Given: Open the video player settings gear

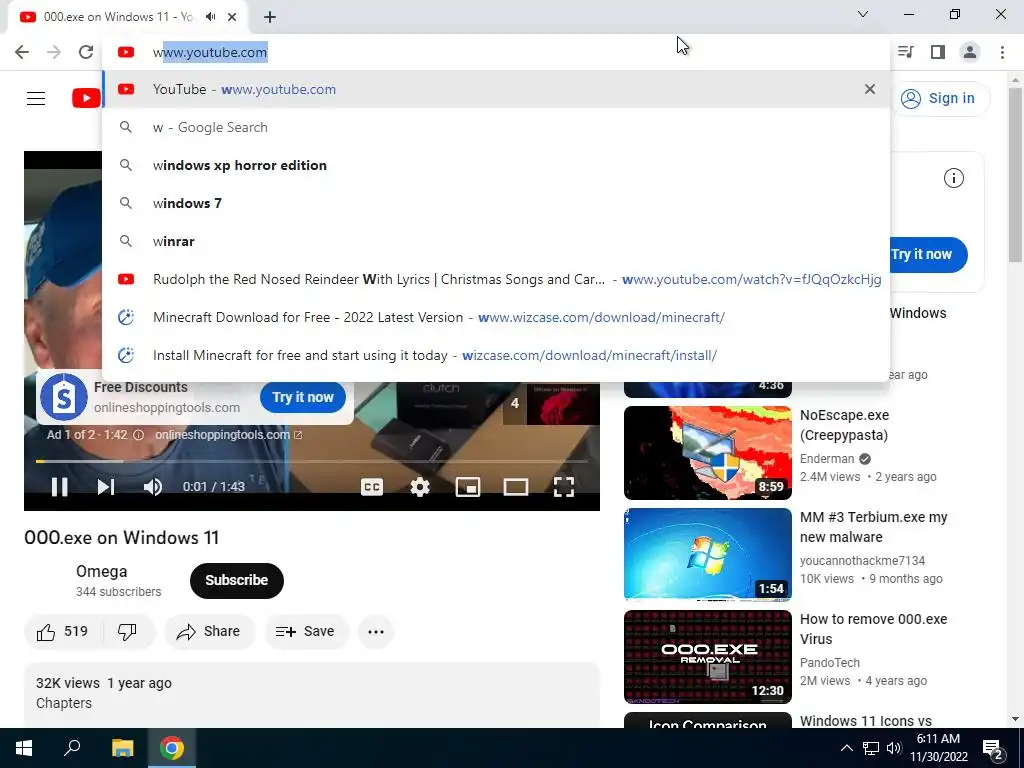Looking at the screenshot, I should (420, 487).
